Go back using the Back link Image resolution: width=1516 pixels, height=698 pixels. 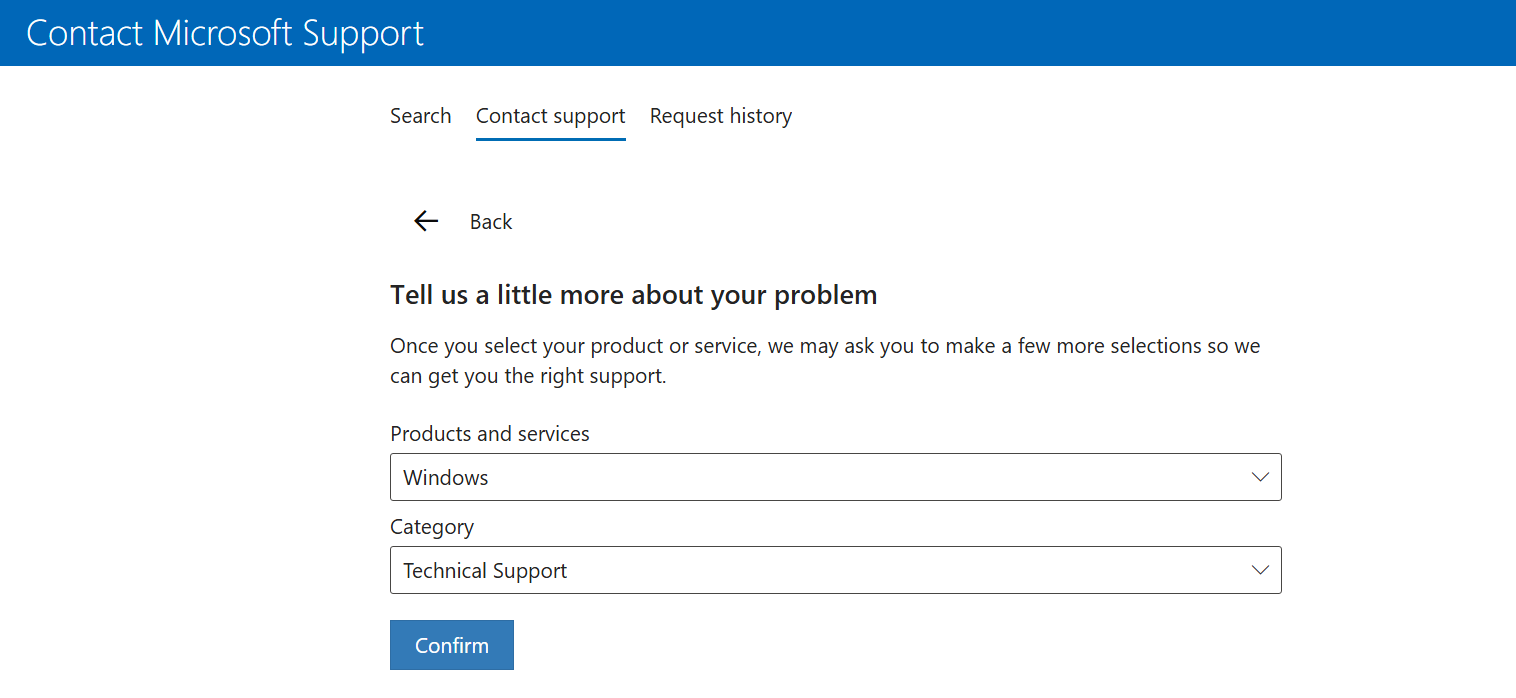tap(491, 222)
